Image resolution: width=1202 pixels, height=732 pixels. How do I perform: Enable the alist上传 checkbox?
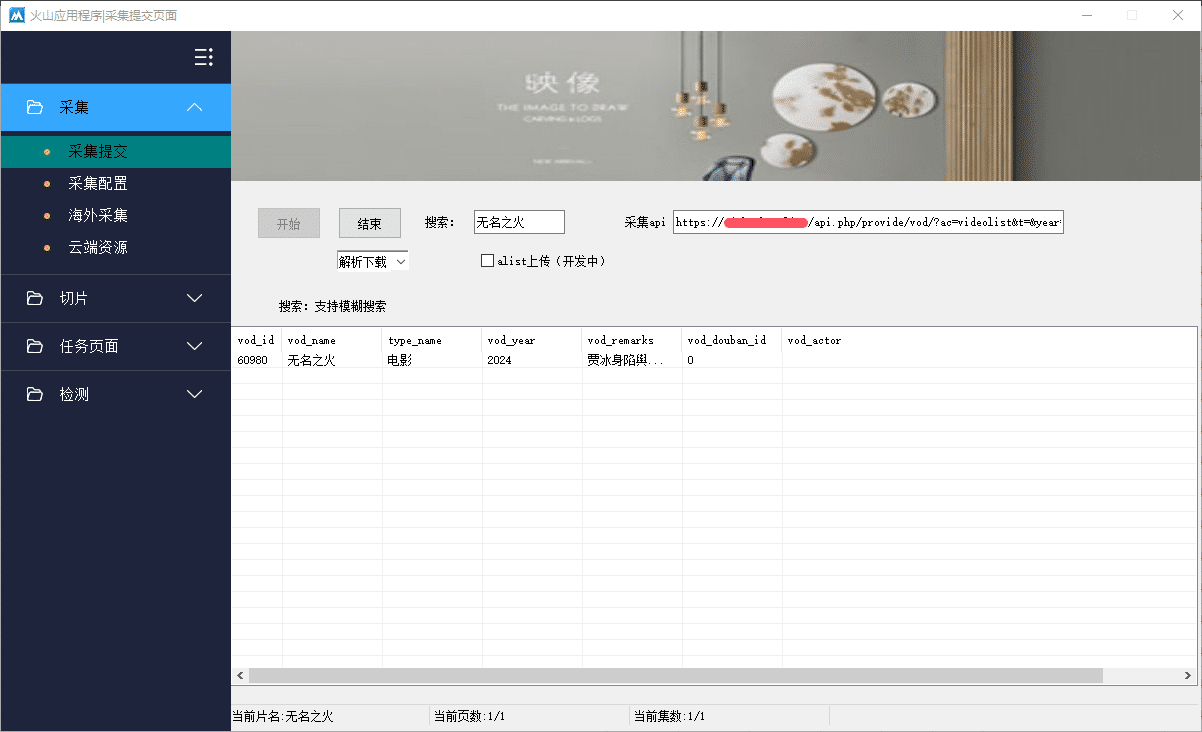488,261
